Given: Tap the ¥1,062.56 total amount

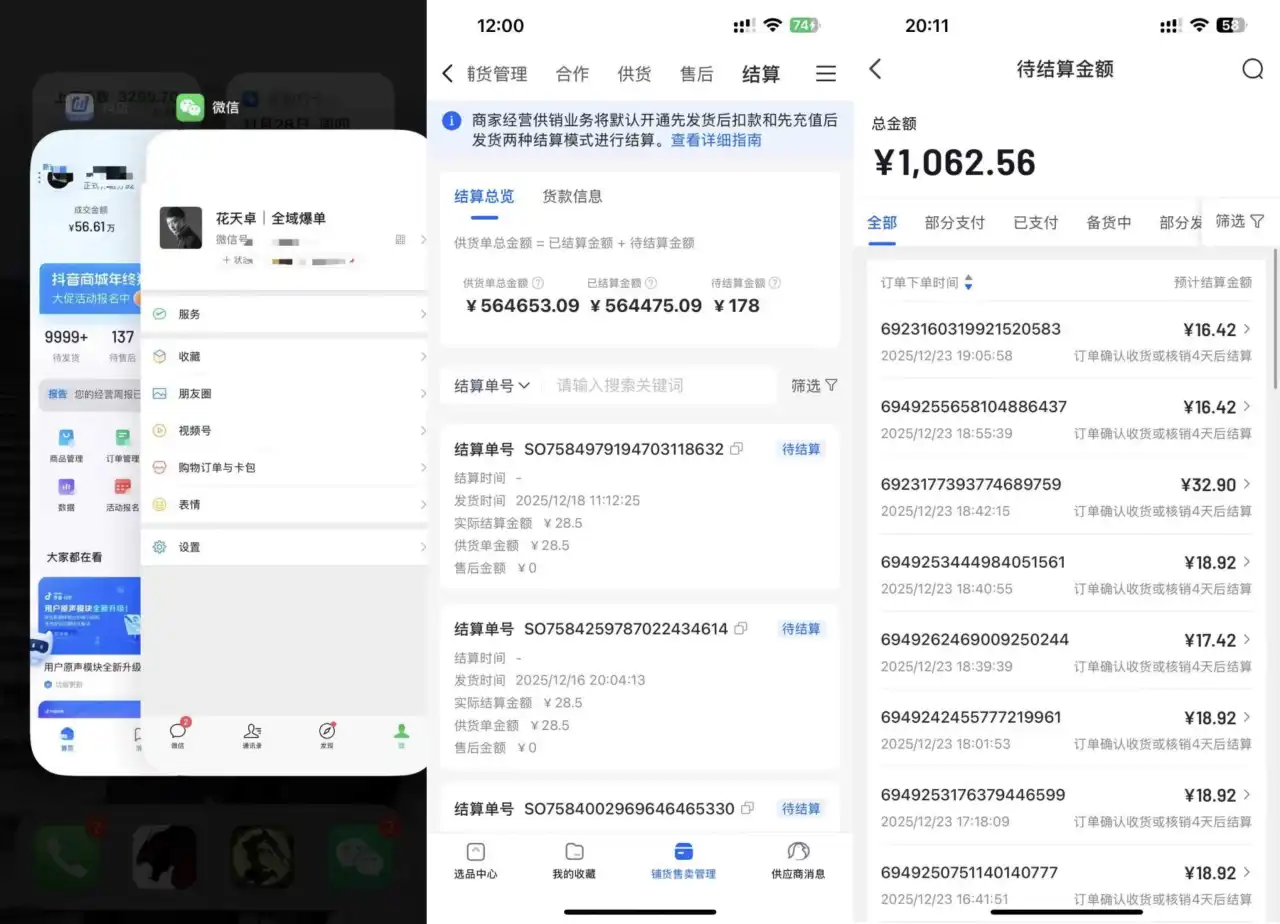Looking at the screenshot, I should [954, 163].
